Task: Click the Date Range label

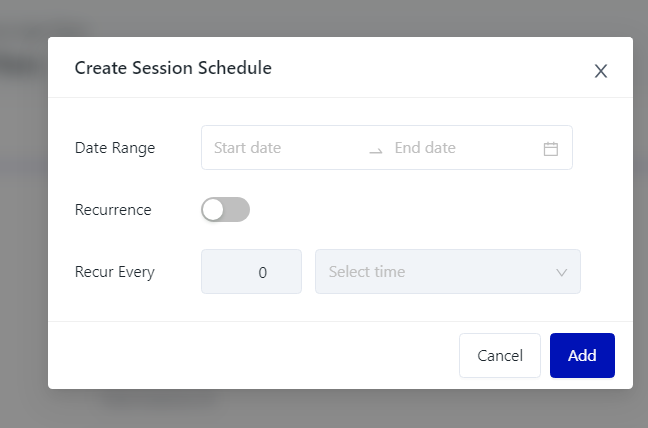Action: point(115,148)
